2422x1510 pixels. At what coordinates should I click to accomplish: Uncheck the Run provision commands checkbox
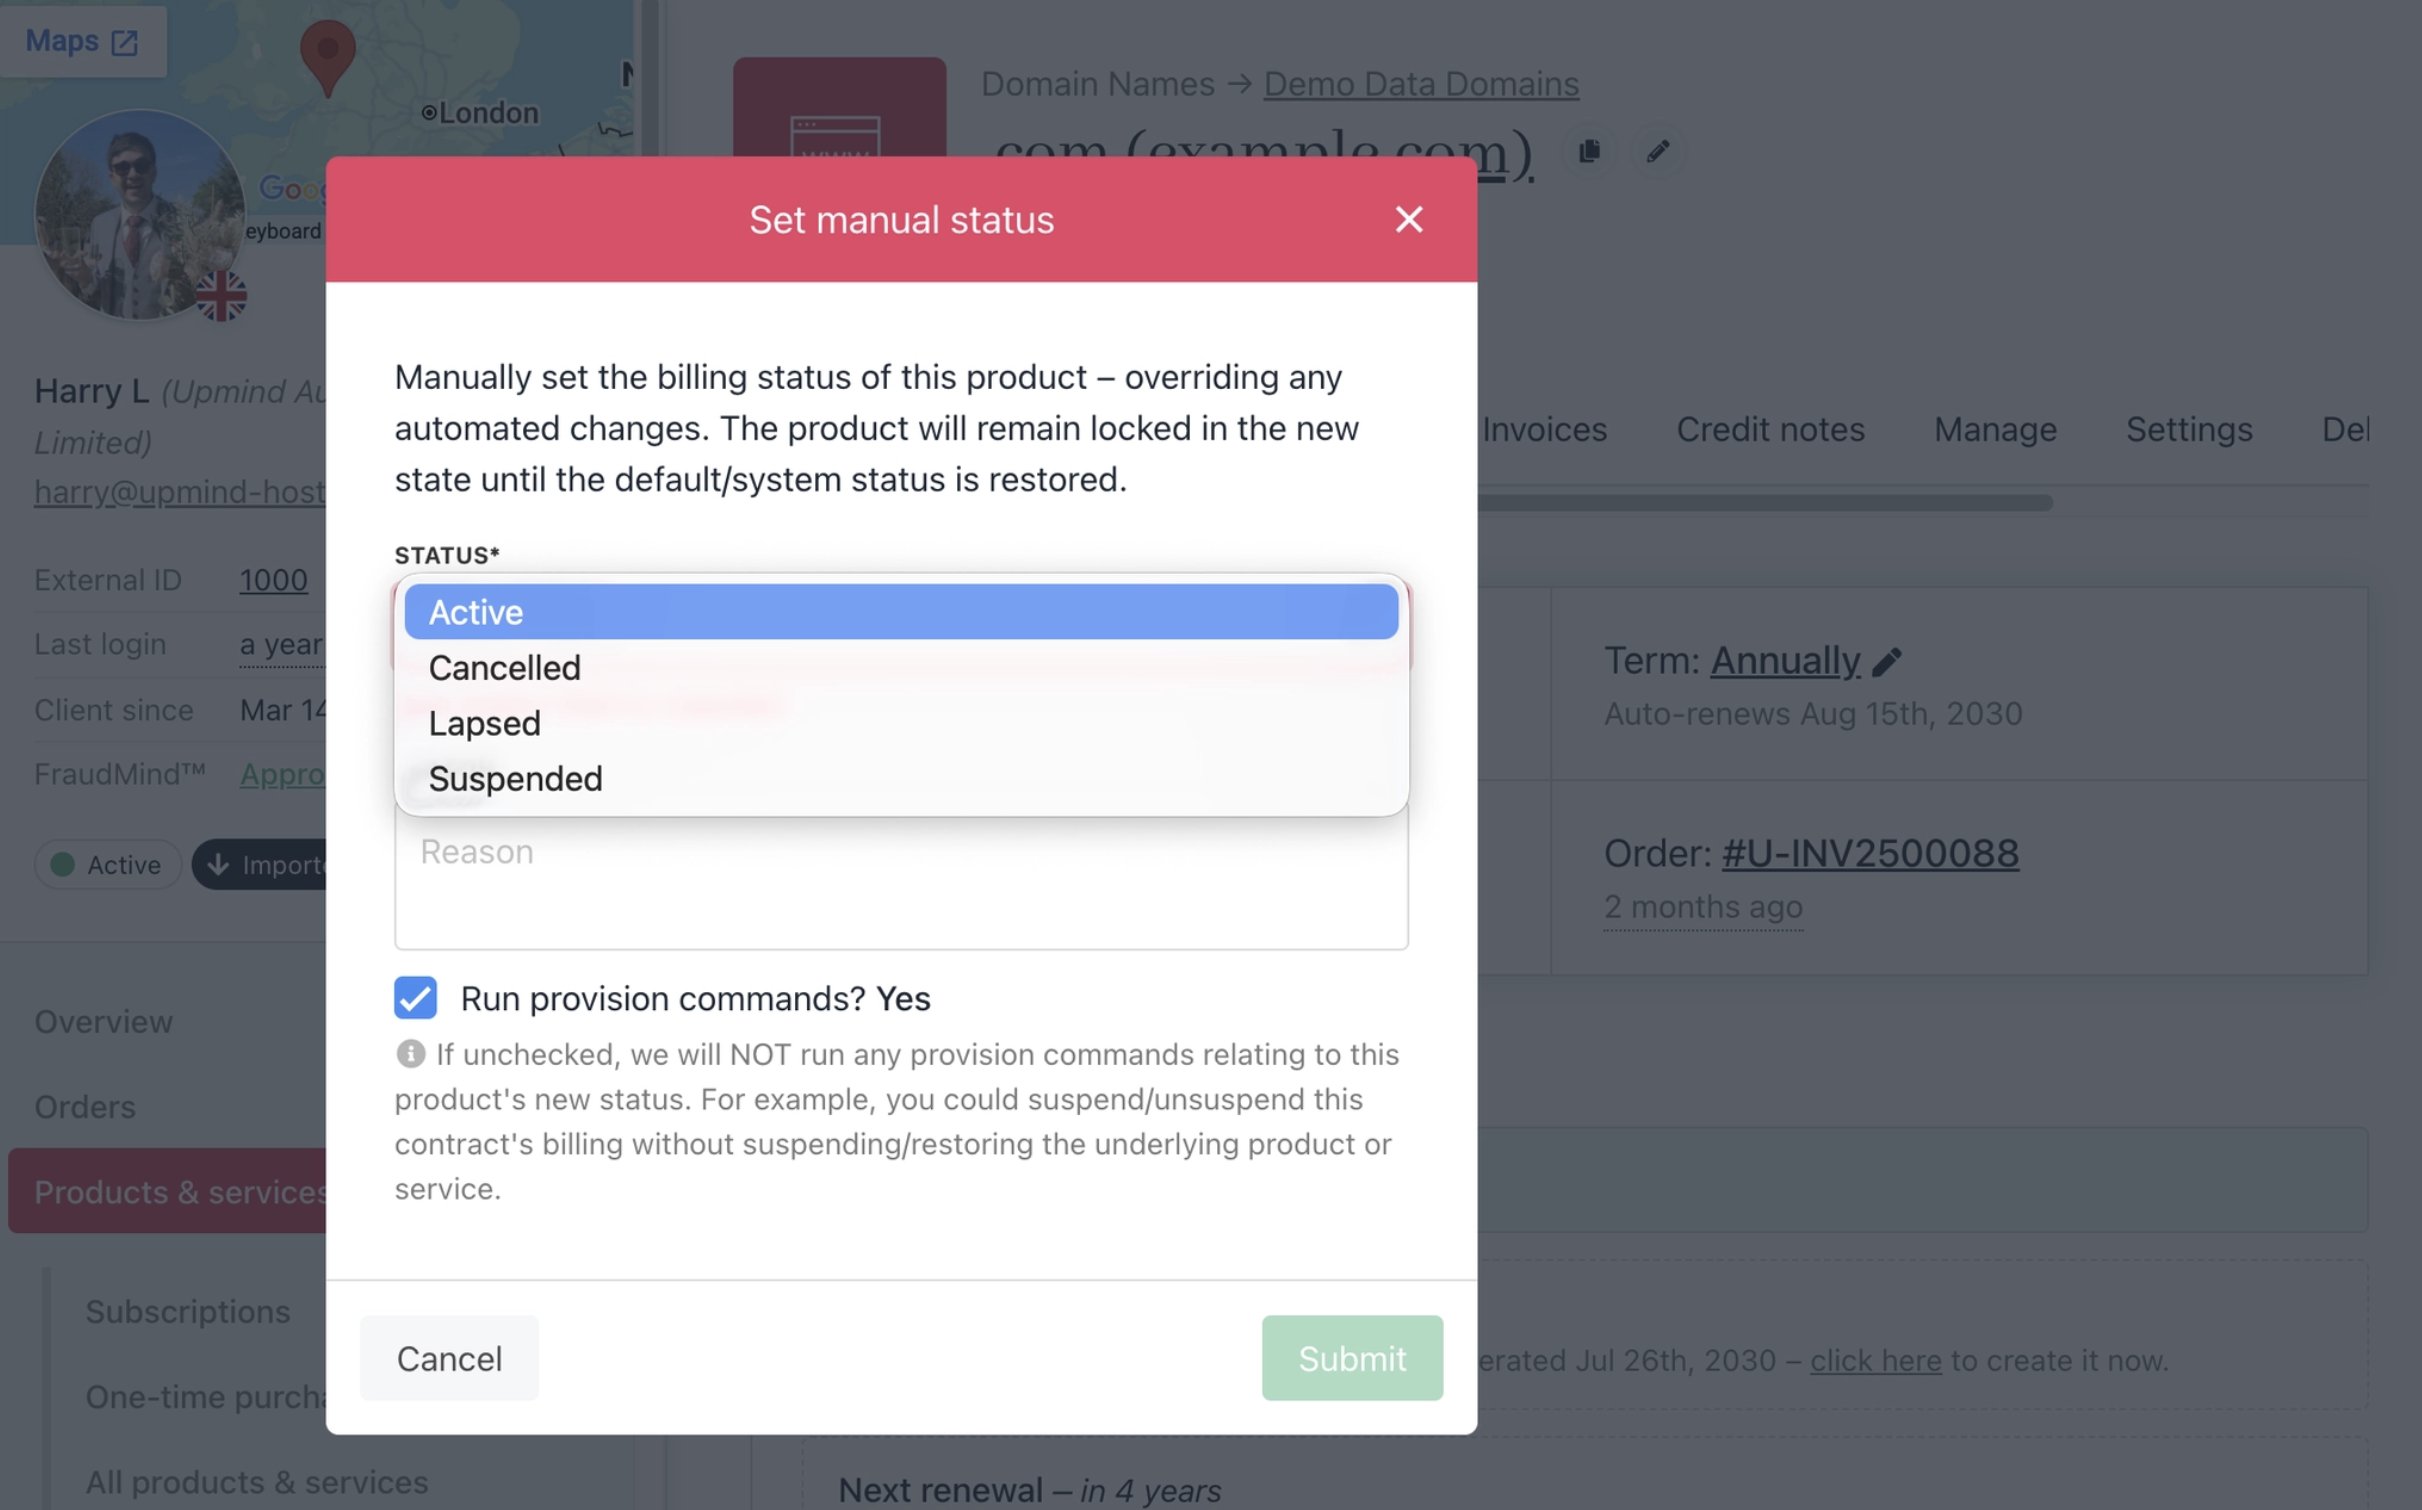point(415,998)
